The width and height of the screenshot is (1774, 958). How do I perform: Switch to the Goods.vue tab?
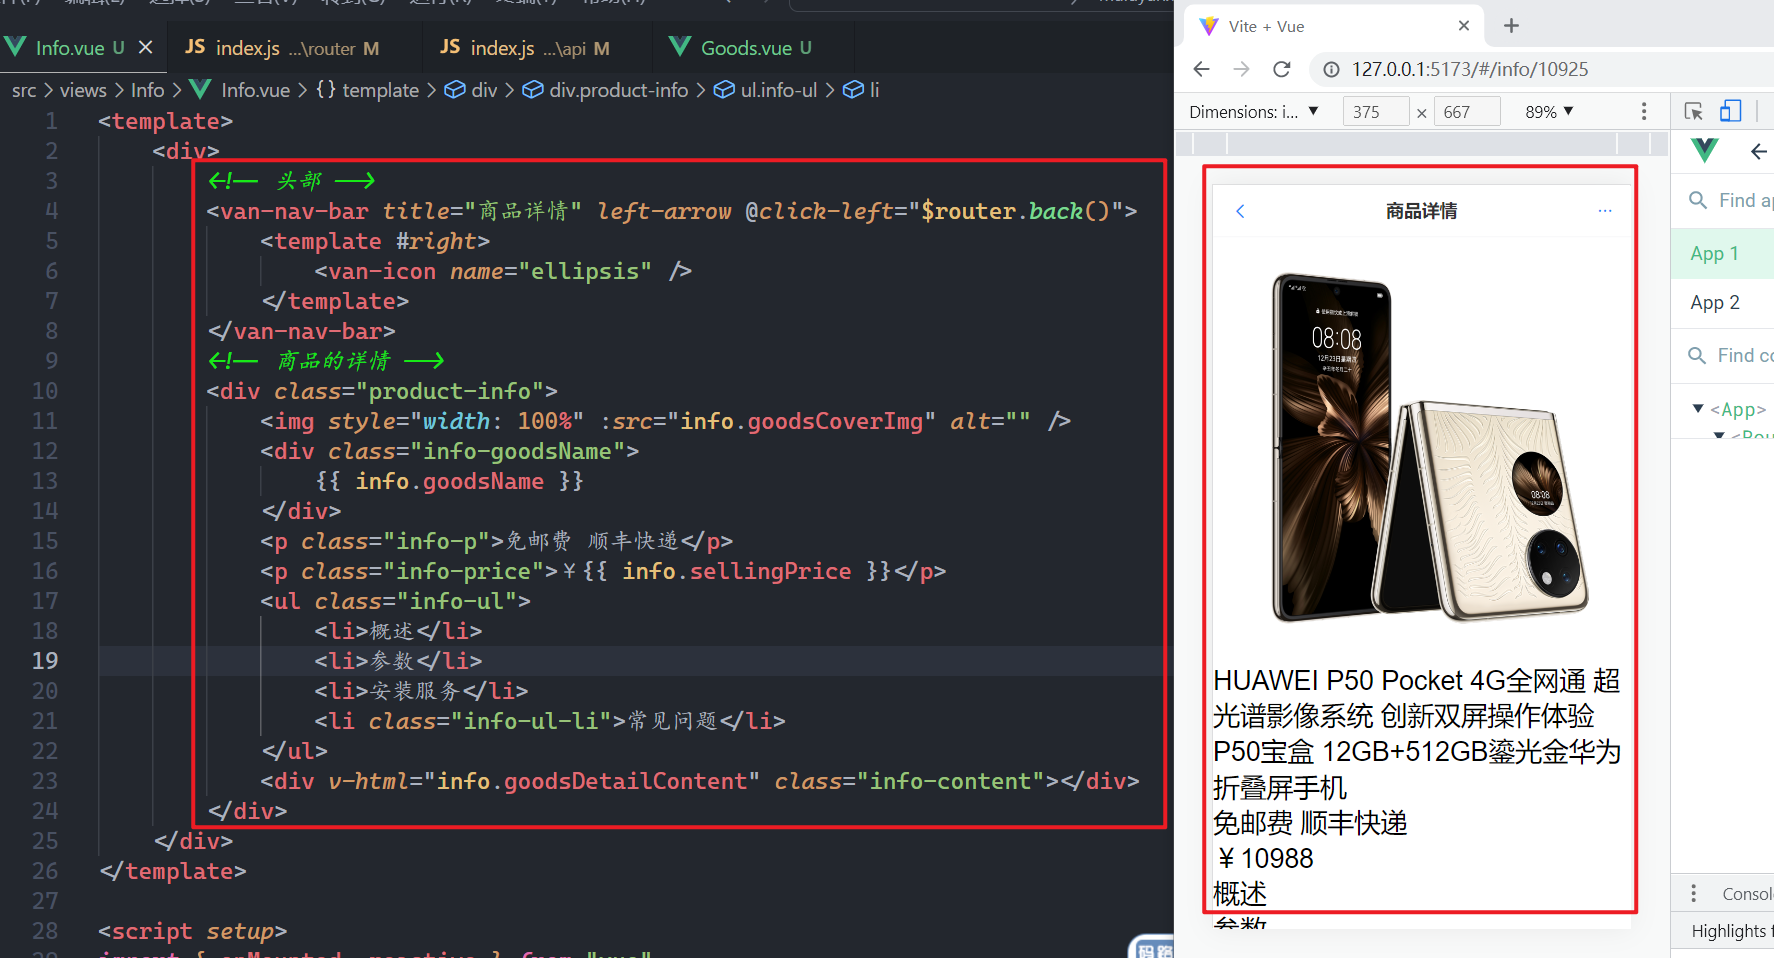click(756, 47)
